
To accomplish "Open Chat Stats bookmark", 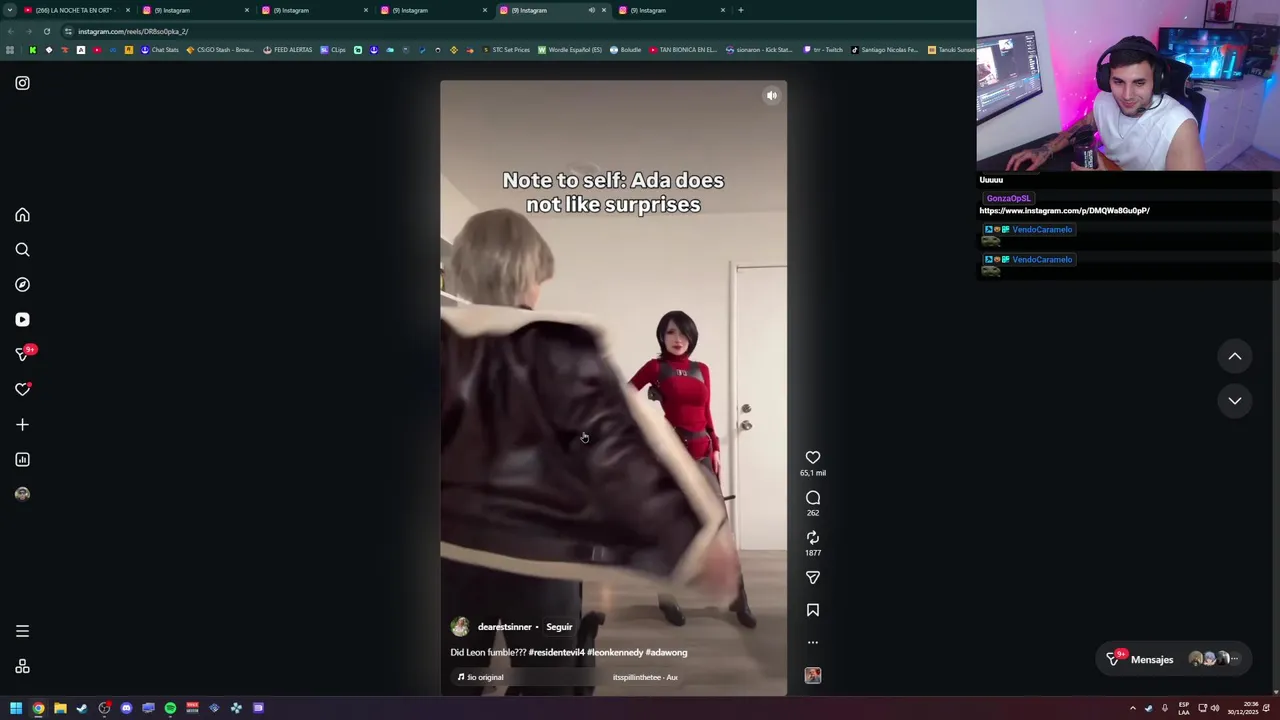I will click(159, 50).
